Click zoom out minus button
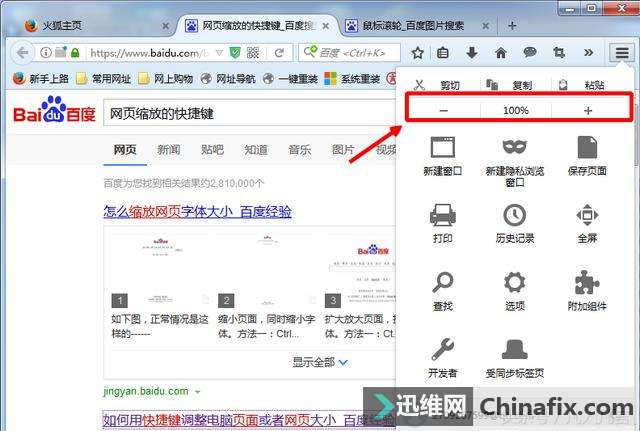This screenshot has height=431, width=640. [443, 110]
